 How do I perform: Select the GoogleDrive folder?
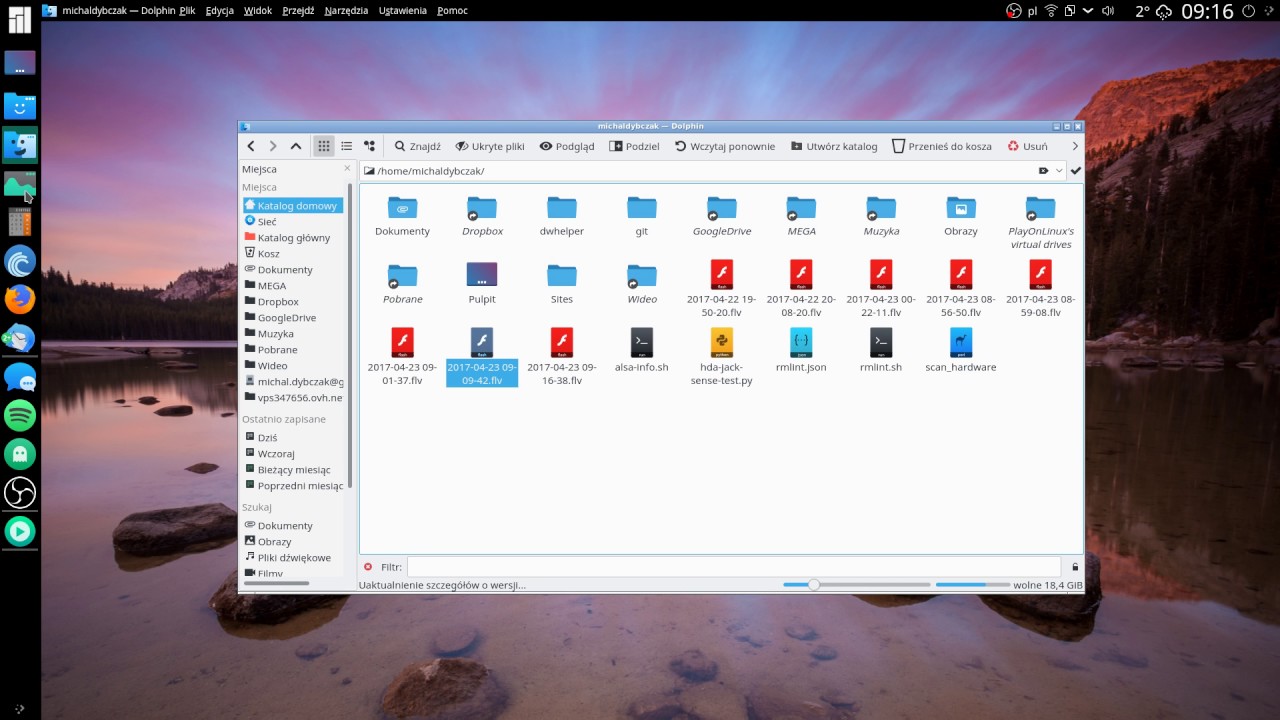tap(722, 215)
